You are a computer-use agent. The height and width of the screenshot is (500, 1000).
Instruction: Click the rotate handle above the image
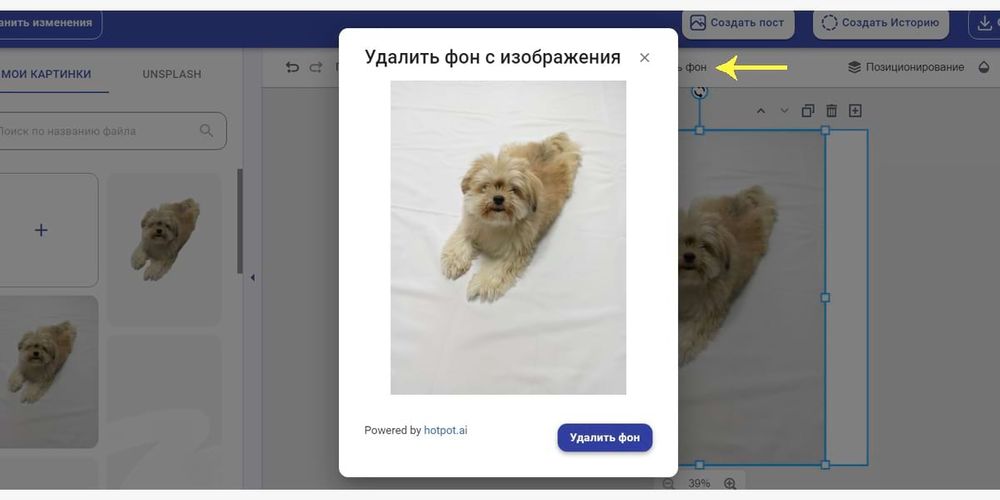point(699,92)
